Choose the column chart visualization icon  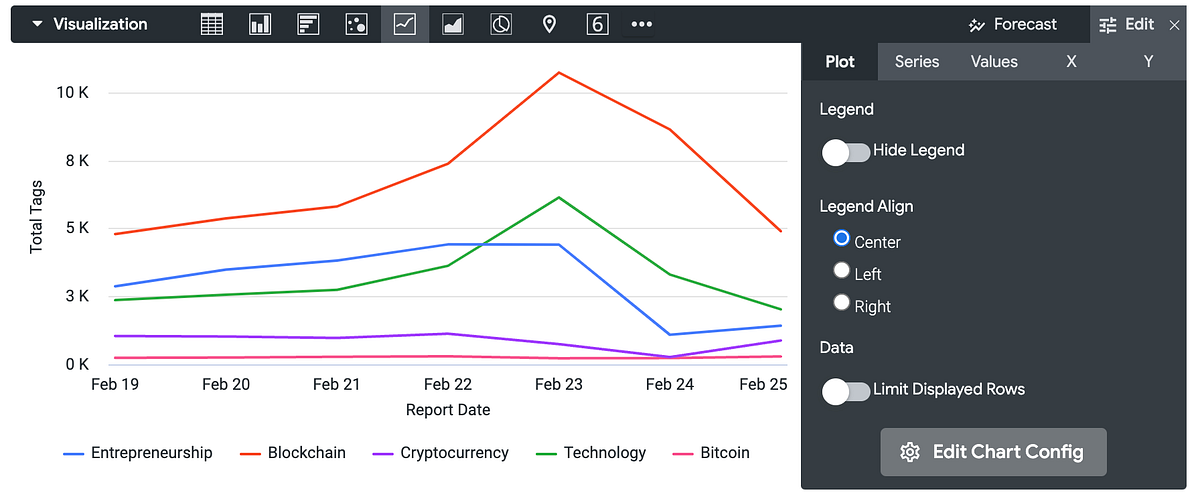[260, 25]
